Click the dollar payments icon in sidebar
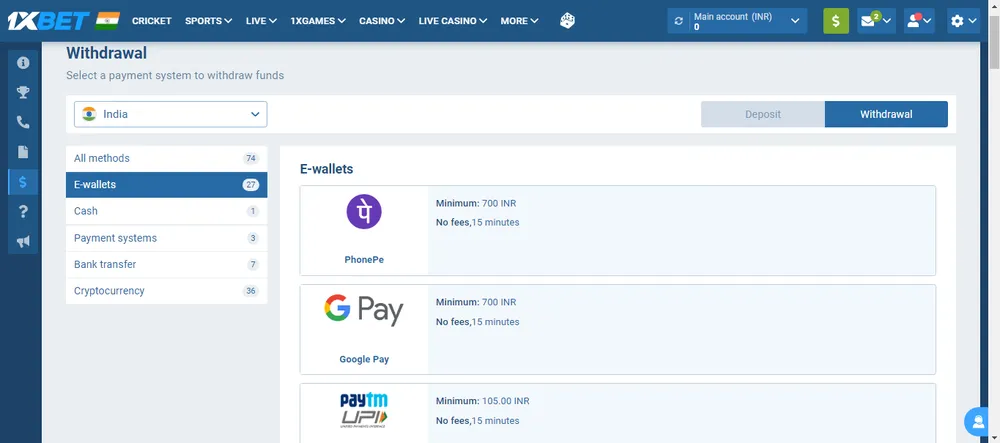Image resolution: width=1000 pixels, height=443 pixels. point(23,182)
